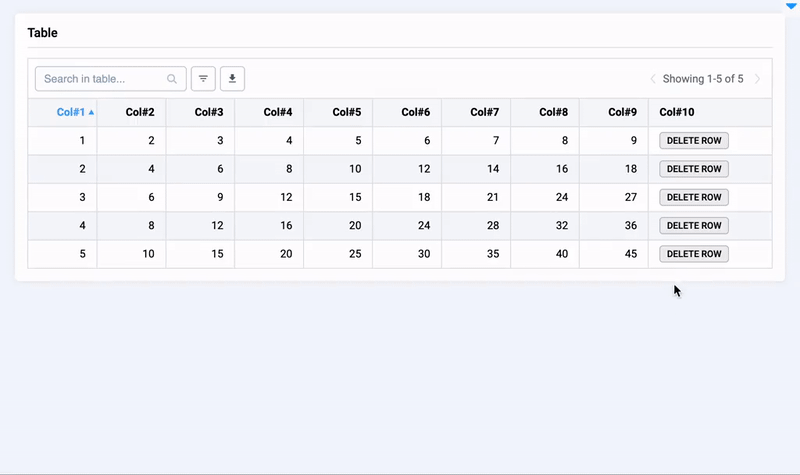Screen dimensions: 800x475
Task: Go to next page chevron
Action: click(x=758, y=79)
